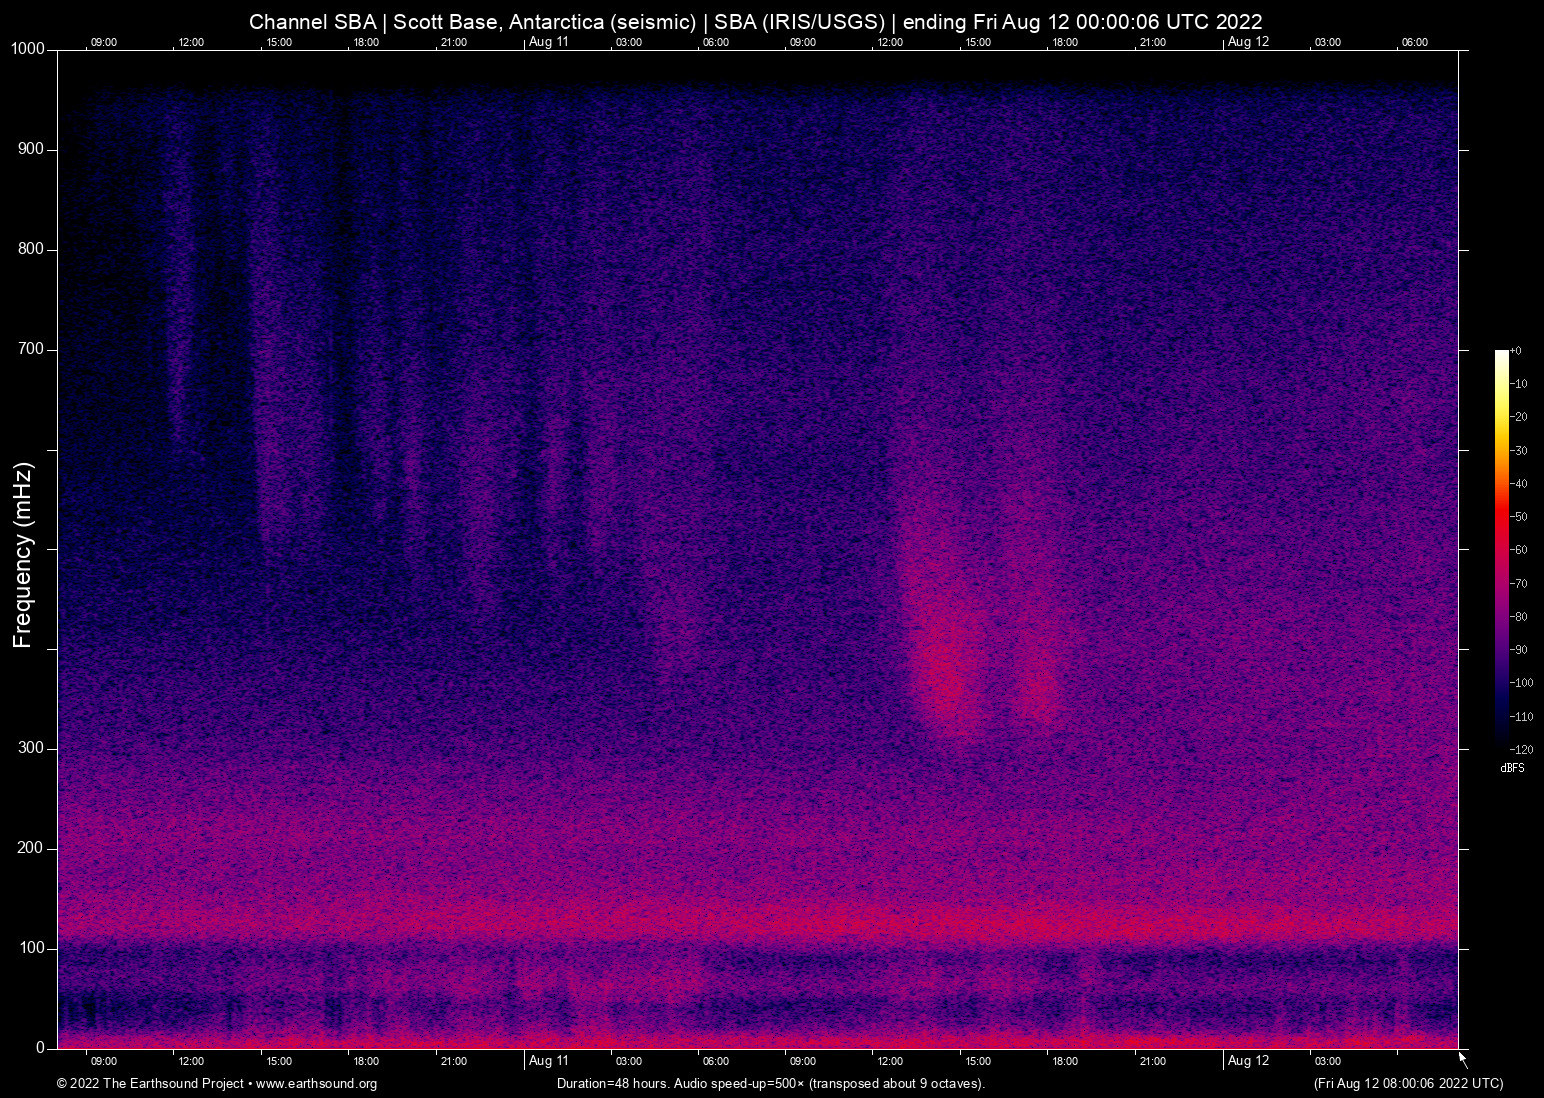The width and height of the screenshot is (1544, 1098).
Task: Select the Aug 12 marker on top axis
Action: coord(1247,42)
